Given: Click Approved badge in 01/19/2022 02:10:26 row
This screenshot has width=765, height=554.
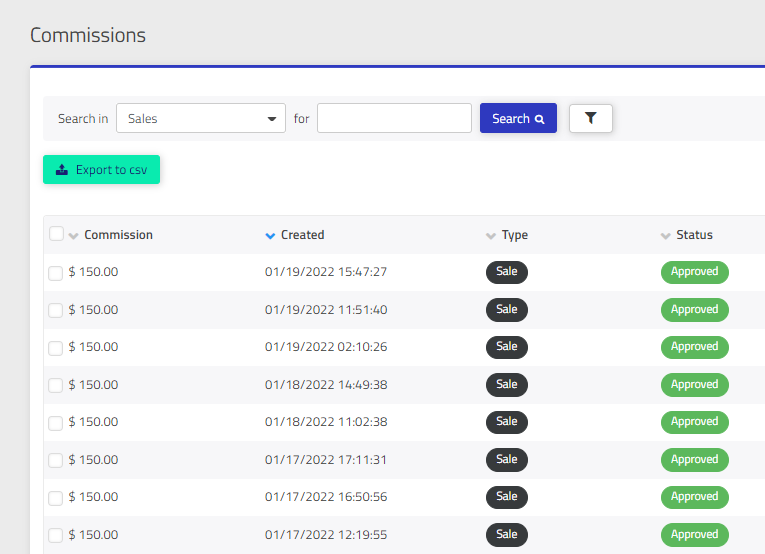Looking at the screenshot, I should pos(694,347).
